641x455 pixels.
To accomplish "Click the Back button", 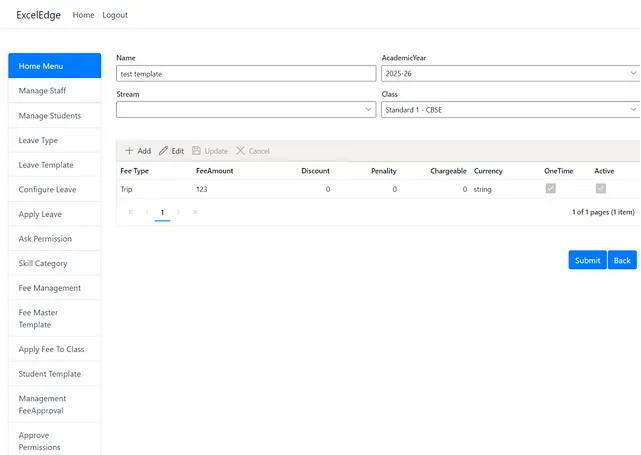I will coord(622,260).
